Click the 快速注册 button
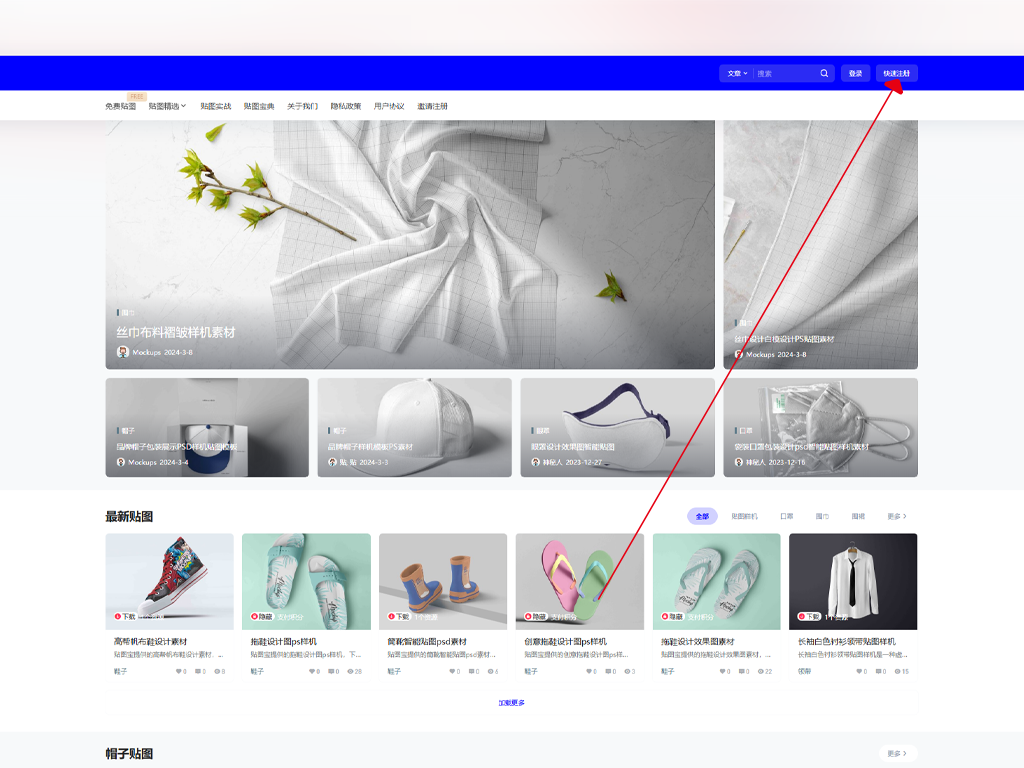The image size is (1024, 768). (x=896, y=73)
